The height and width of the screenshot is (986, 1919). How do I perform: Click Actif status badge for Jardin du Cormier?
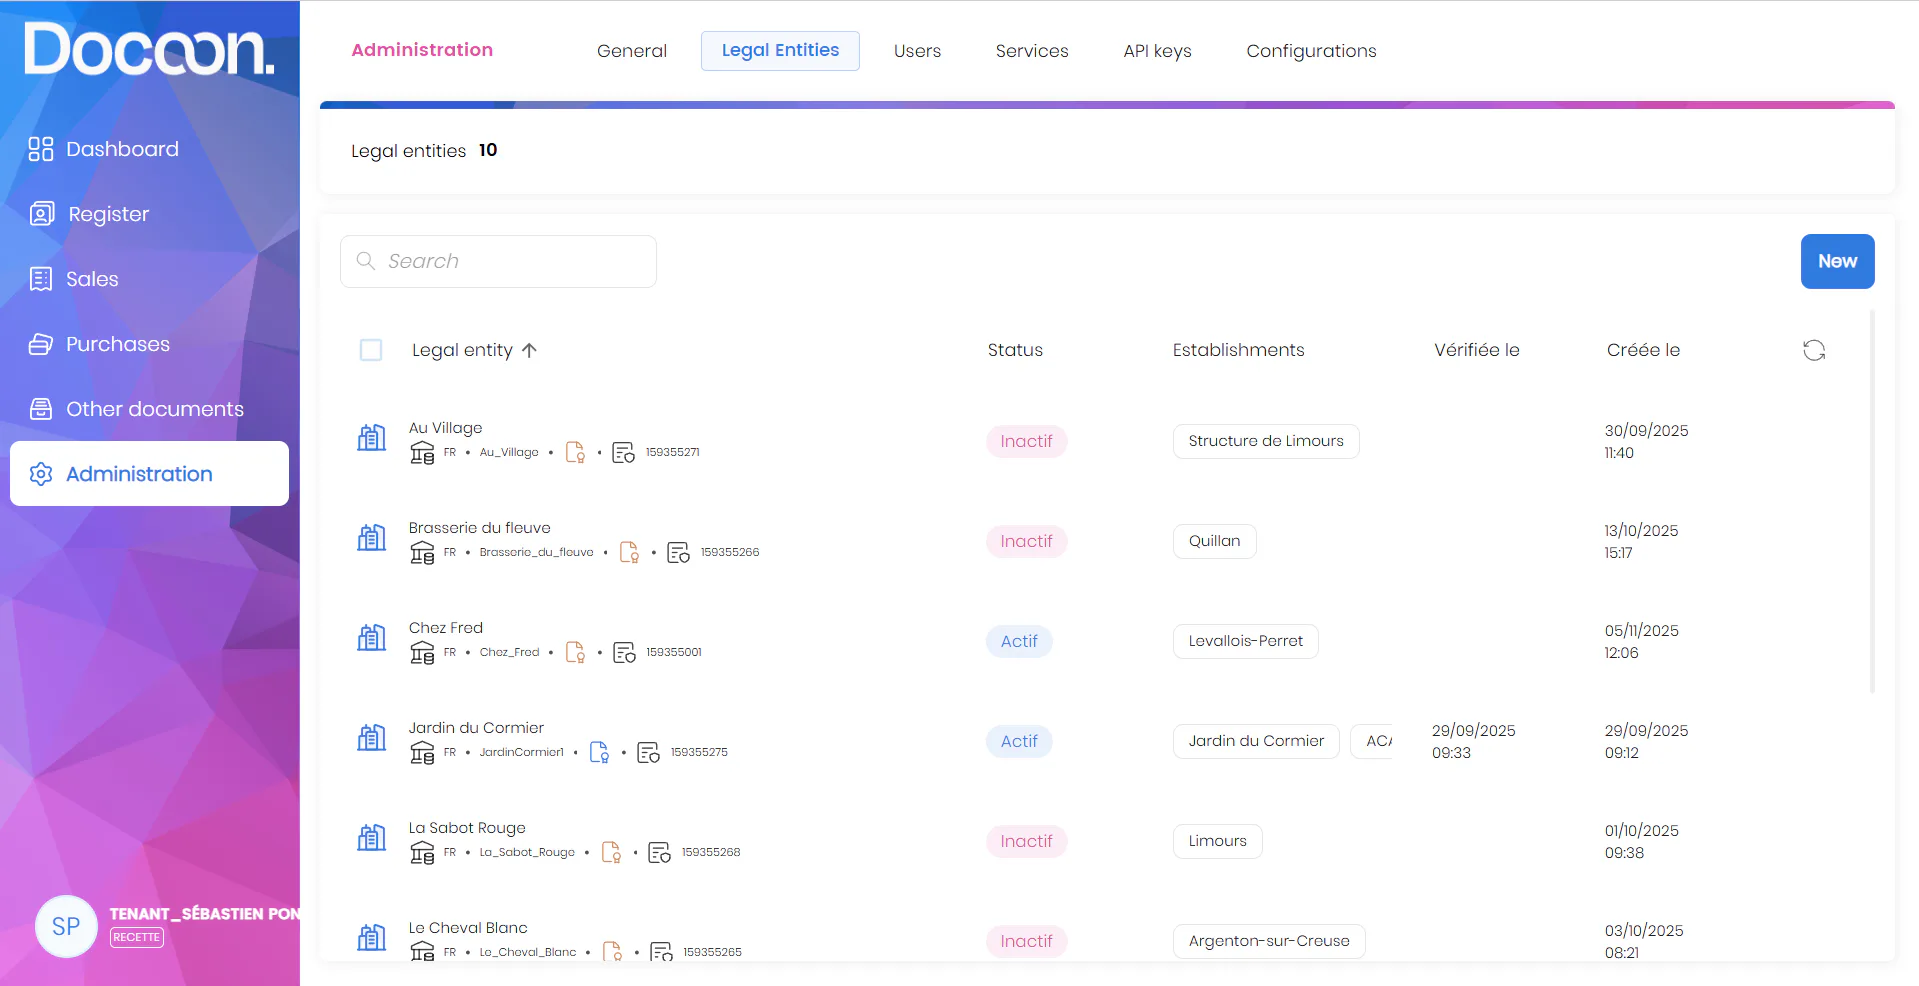click(x=1019, y=741)
